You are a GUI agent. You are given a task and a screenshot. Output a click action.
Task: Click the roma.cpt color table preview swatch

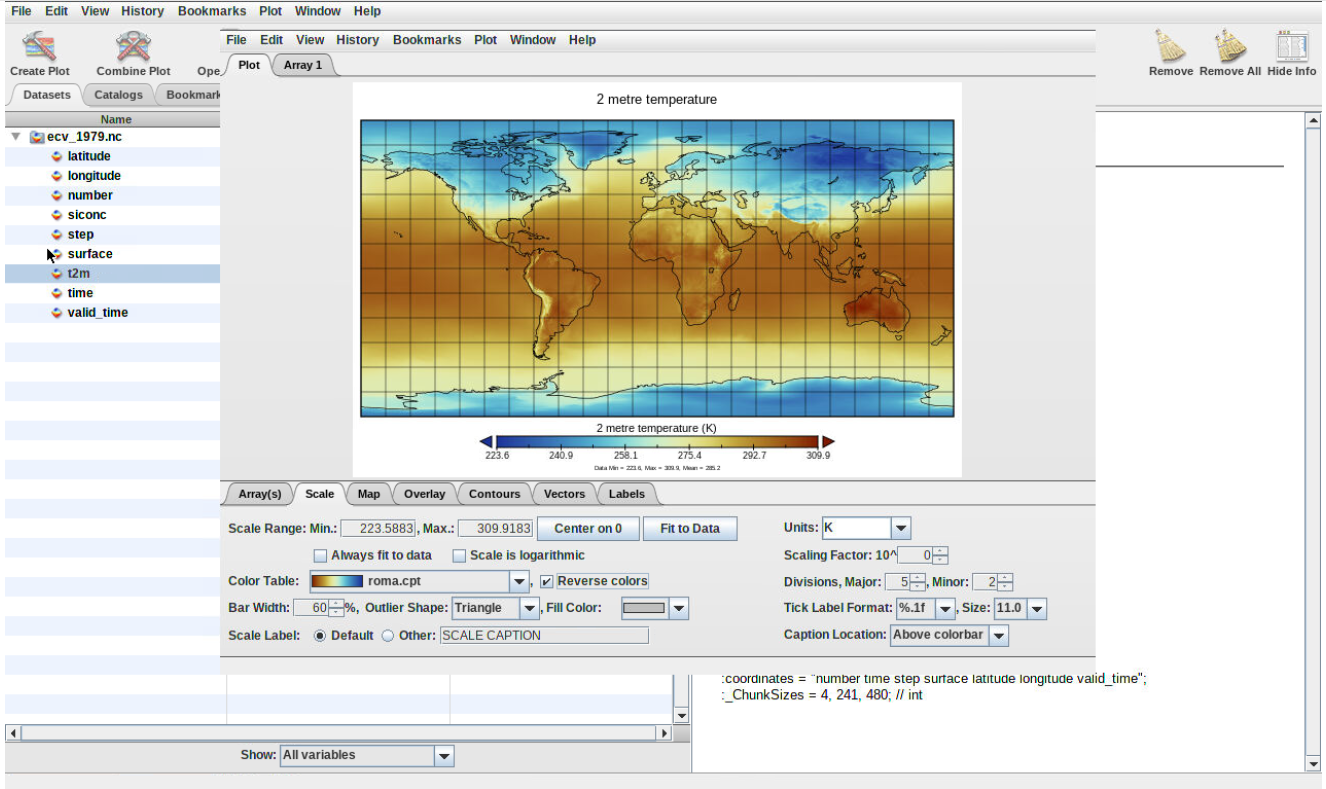(x=336, y=581)
